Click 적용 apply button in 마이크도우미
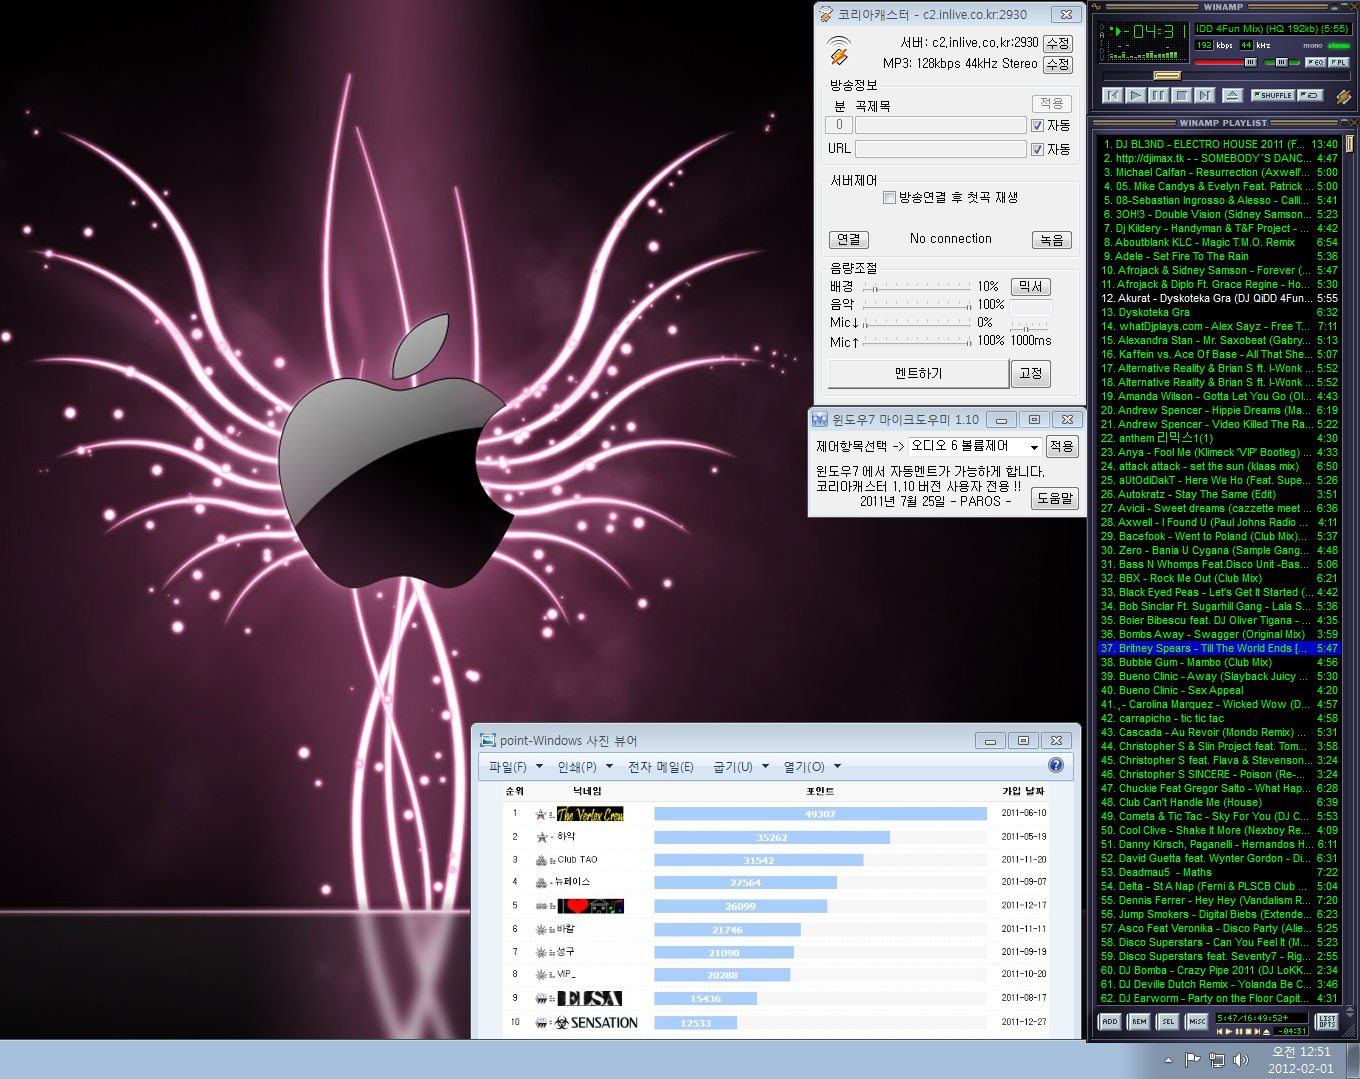This screenshot has height=1079, width=1360. pyautogui.click(x=1062, y=446)
